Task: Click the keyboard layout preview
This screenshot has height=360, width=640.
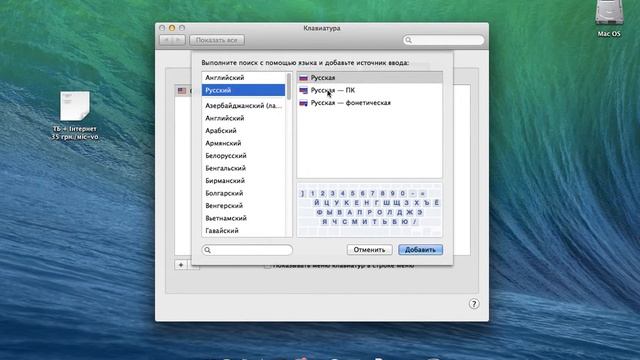Action: 369,210
